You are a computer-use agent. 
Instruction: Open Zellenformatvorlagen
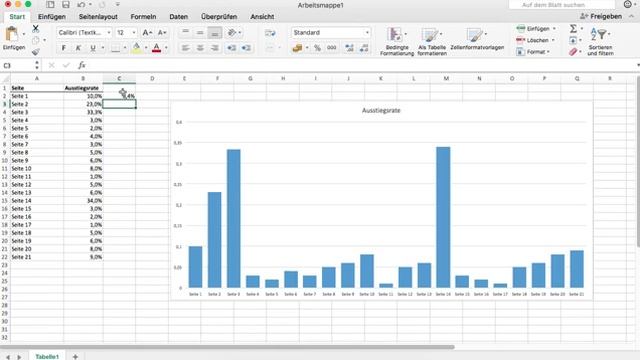pyautogui.click(x=477, y=39)
